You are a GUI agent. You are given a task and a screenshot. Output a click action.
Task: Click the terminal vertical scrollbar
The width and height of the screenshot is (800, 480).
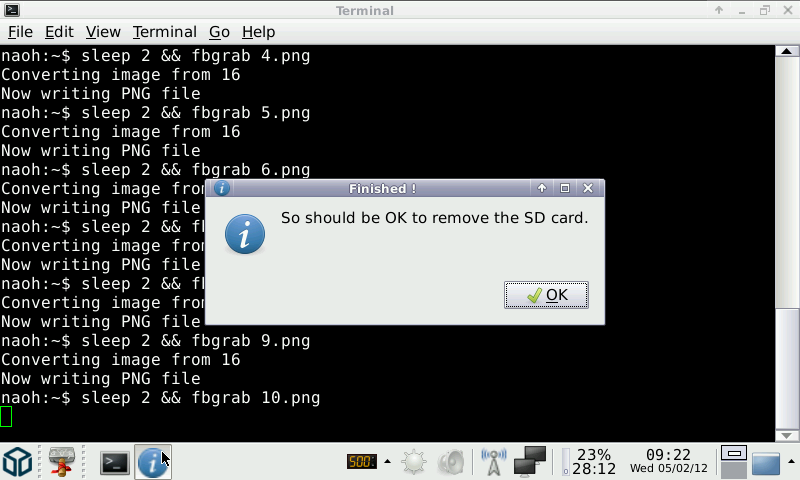(x=788, y=240)
